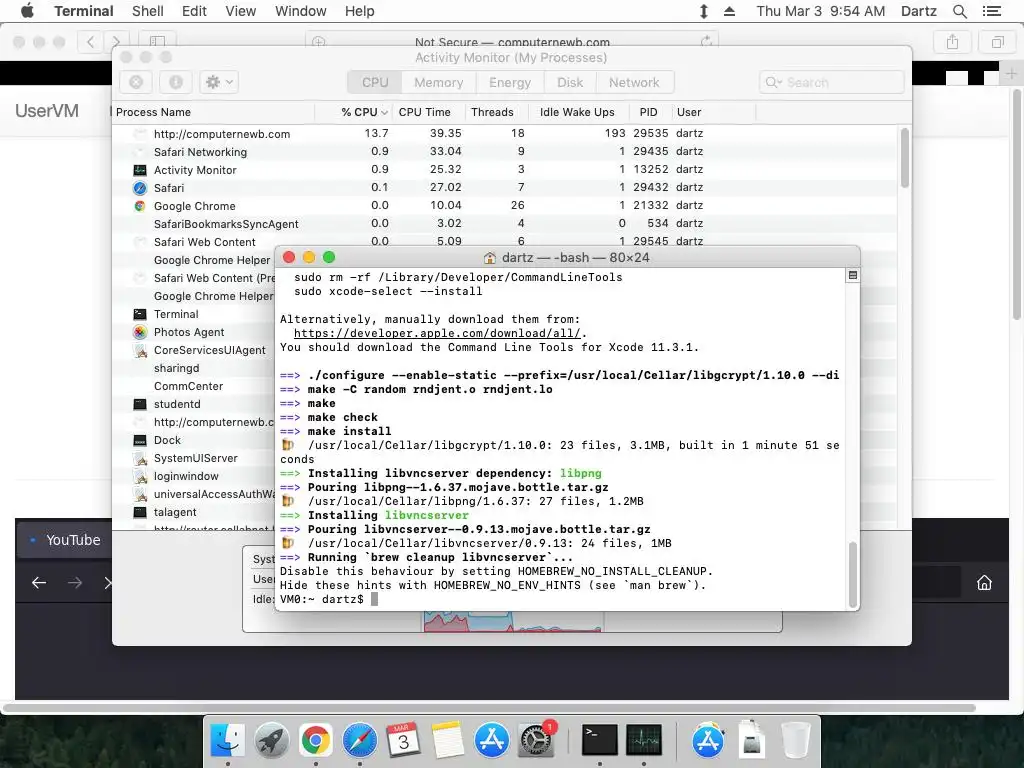
Task: Click the Safari address bar
Action: 512,42
